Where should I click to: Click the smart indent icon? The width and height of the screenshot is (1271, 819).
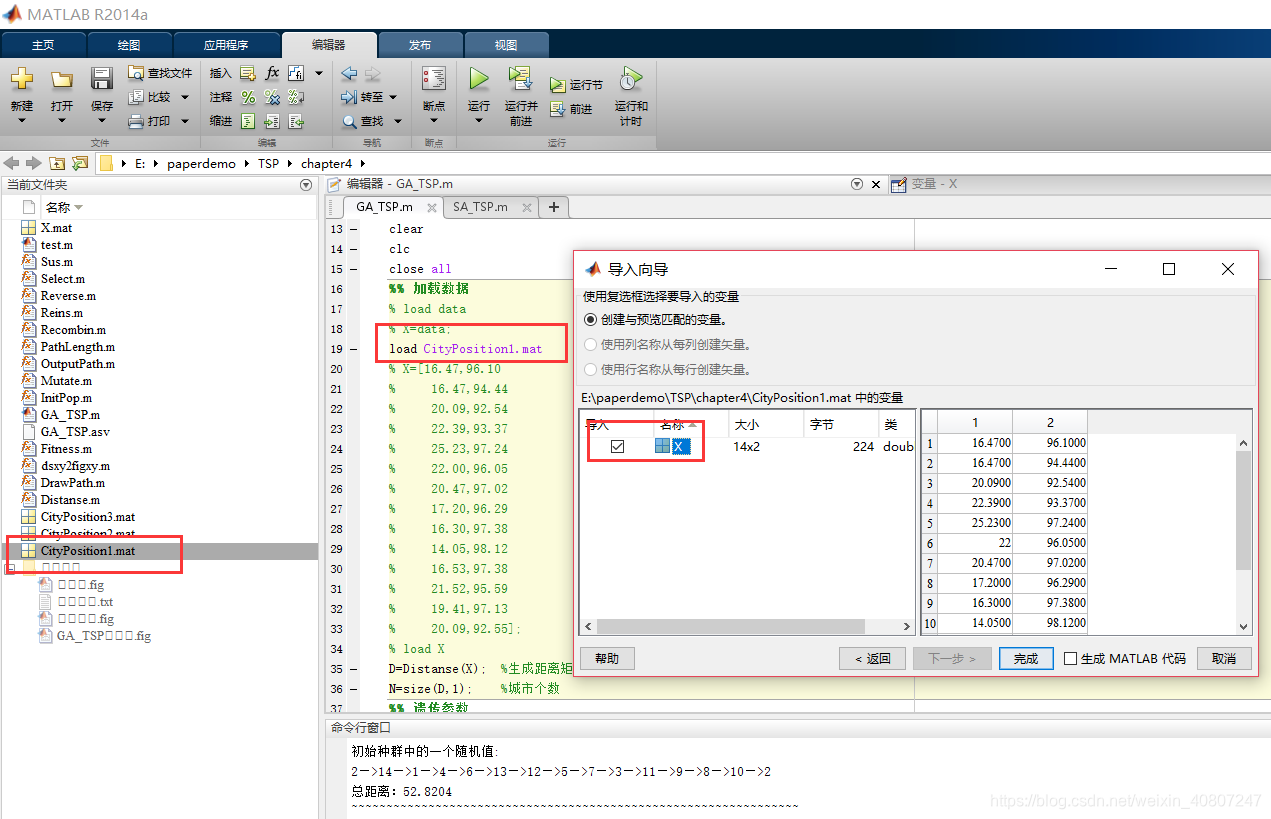tap(247, 121)
